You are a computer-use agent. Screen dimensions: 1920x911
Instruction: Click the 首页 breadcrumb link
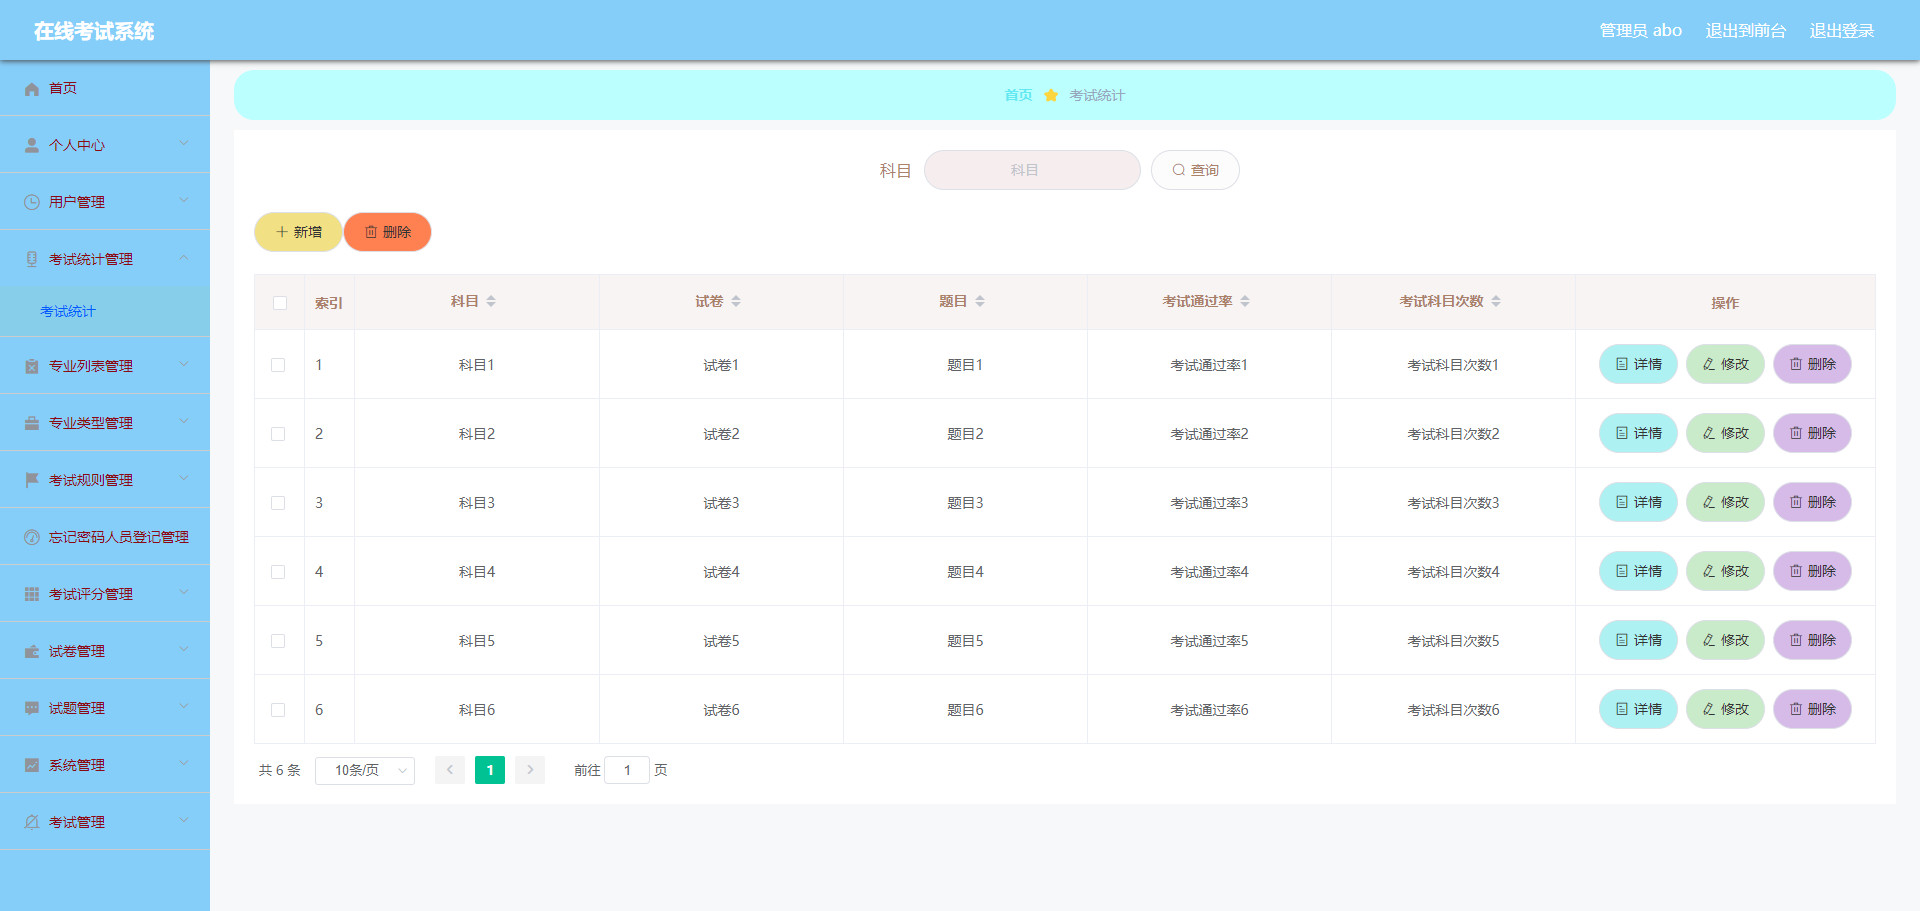(x=1018, y=96)
